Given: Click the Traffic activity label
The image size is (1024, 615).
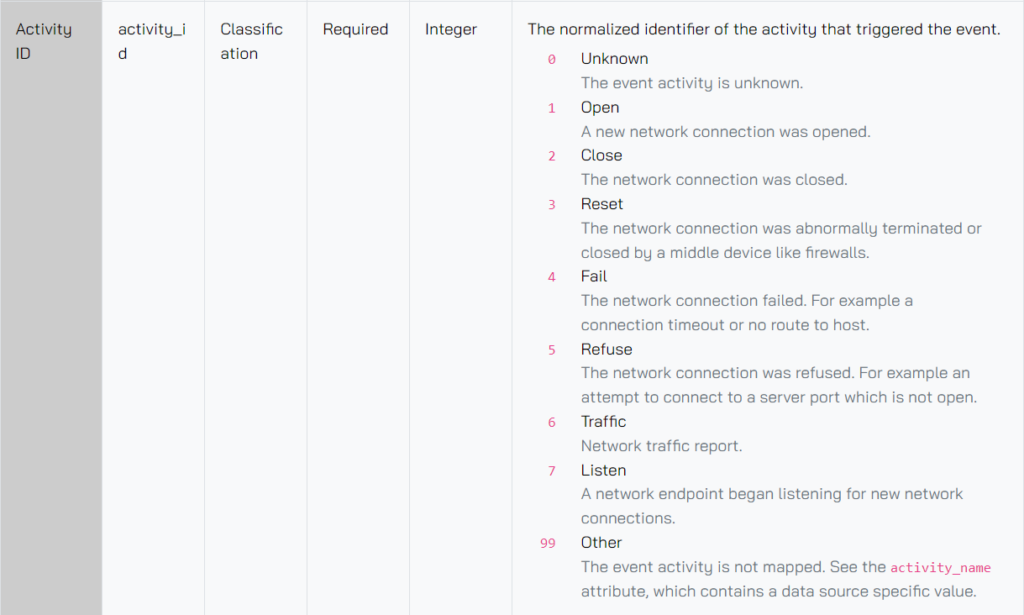Looking at the screenshot, I should 603,421.
